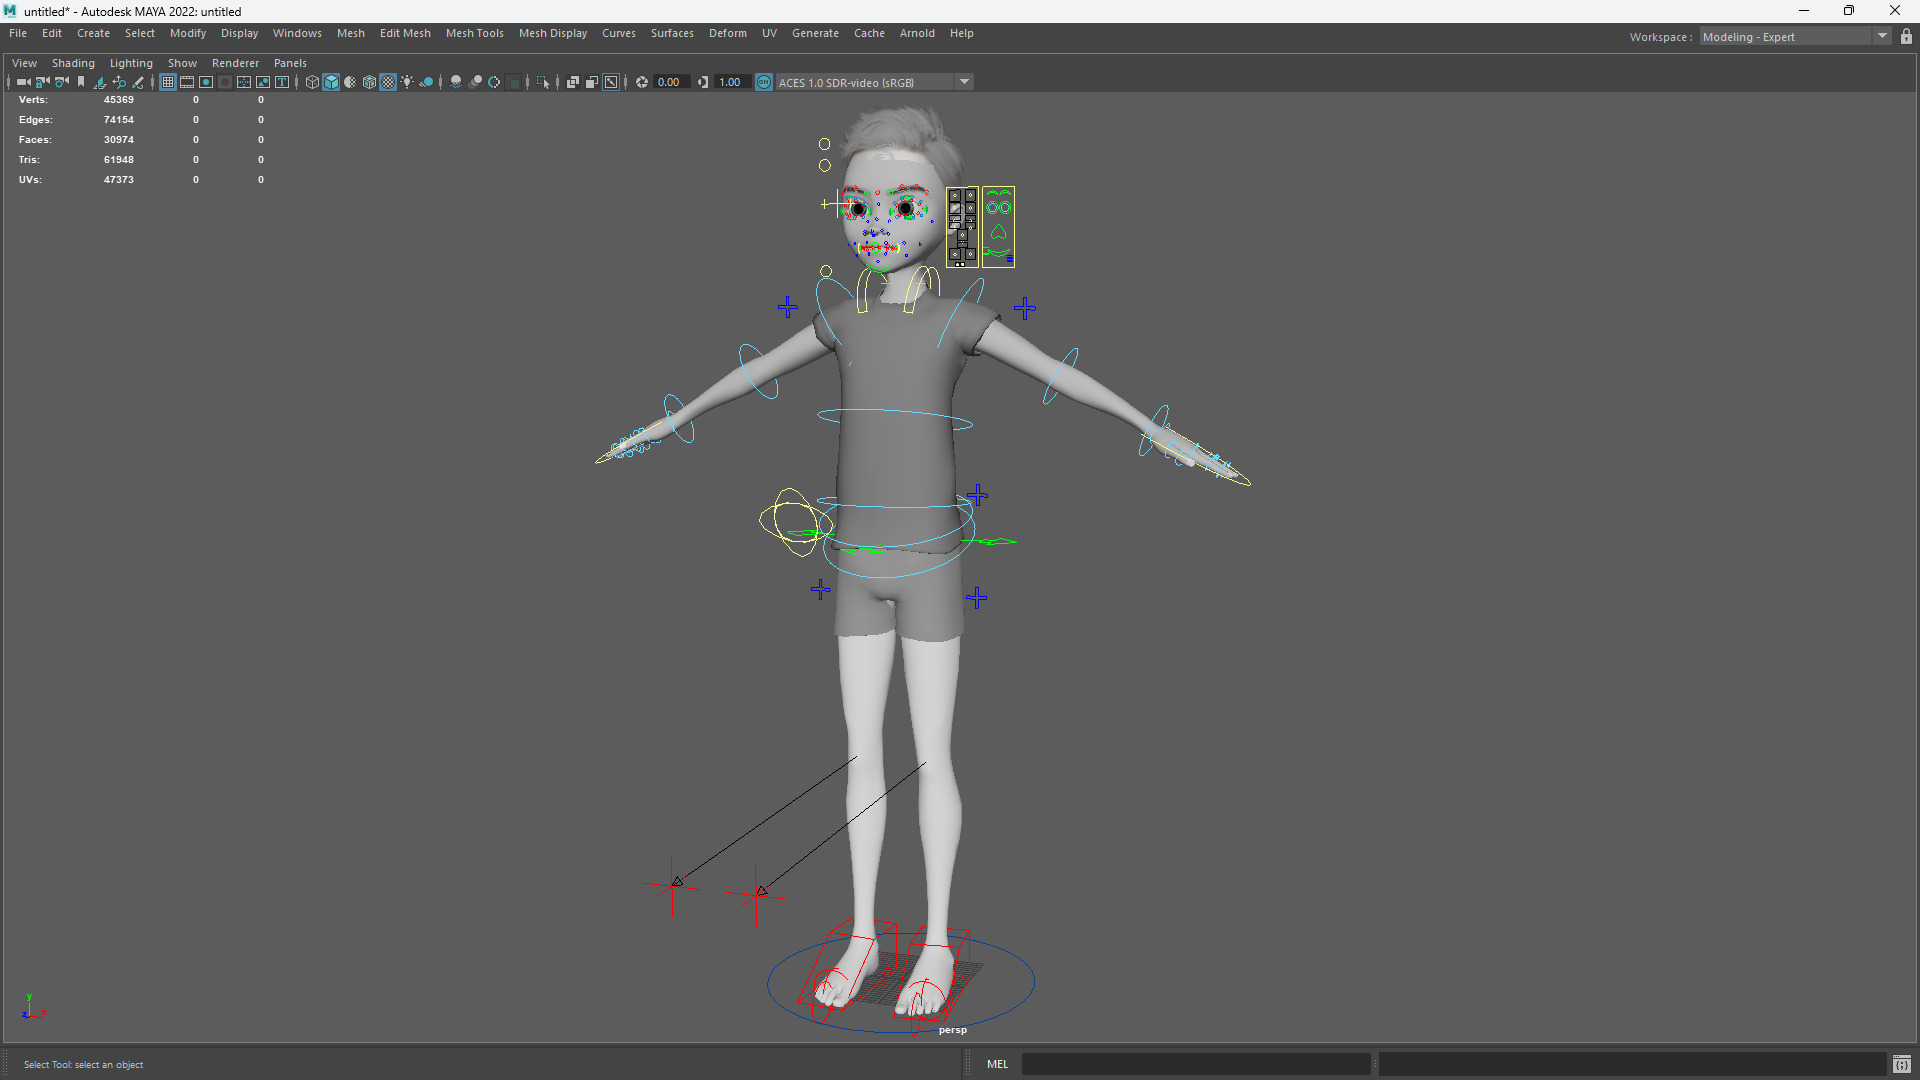Toggle Use All Lights bulb

point(407,82)
